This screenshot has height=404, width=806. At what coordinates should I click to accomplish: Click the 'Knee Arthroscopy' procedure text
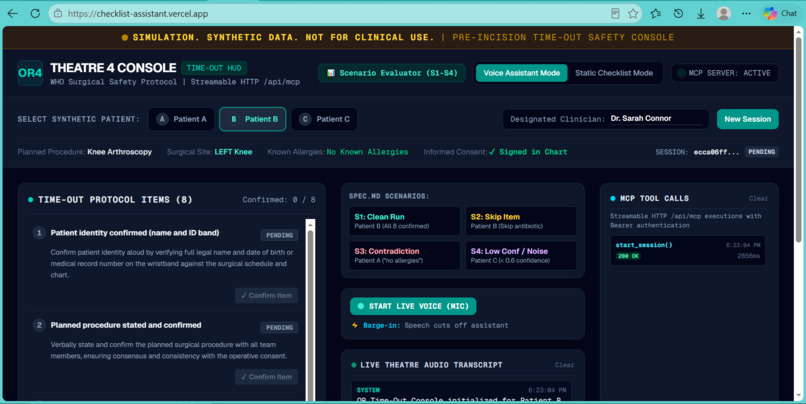point(119,152)
